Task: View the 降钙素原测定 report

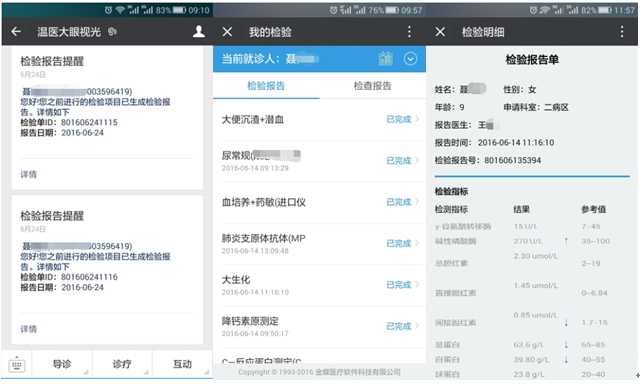Action: (320, 326)
